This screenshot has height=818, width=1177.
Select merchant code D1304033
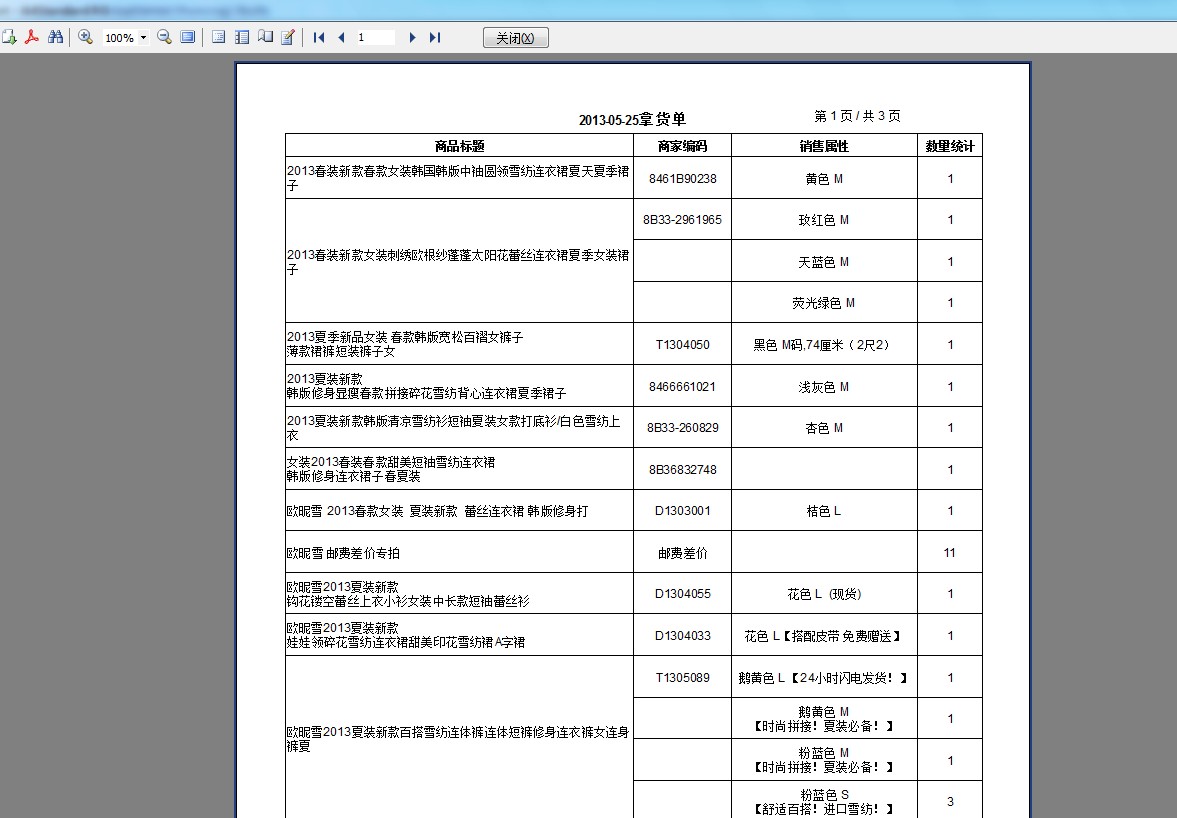pos(682,636)
